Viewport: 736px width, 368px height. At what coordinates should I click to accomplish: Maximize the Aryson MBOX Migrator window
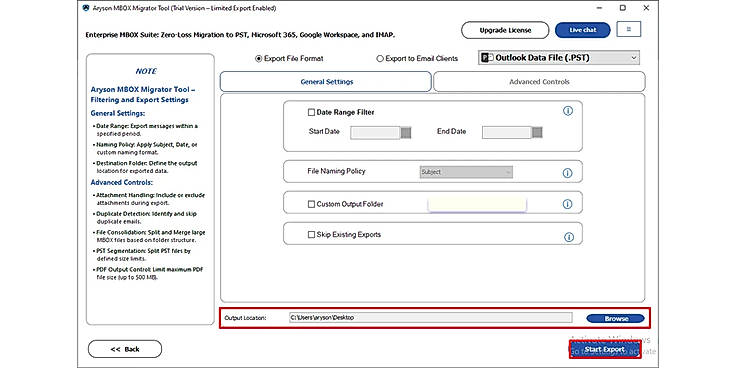tap(622, 8)
